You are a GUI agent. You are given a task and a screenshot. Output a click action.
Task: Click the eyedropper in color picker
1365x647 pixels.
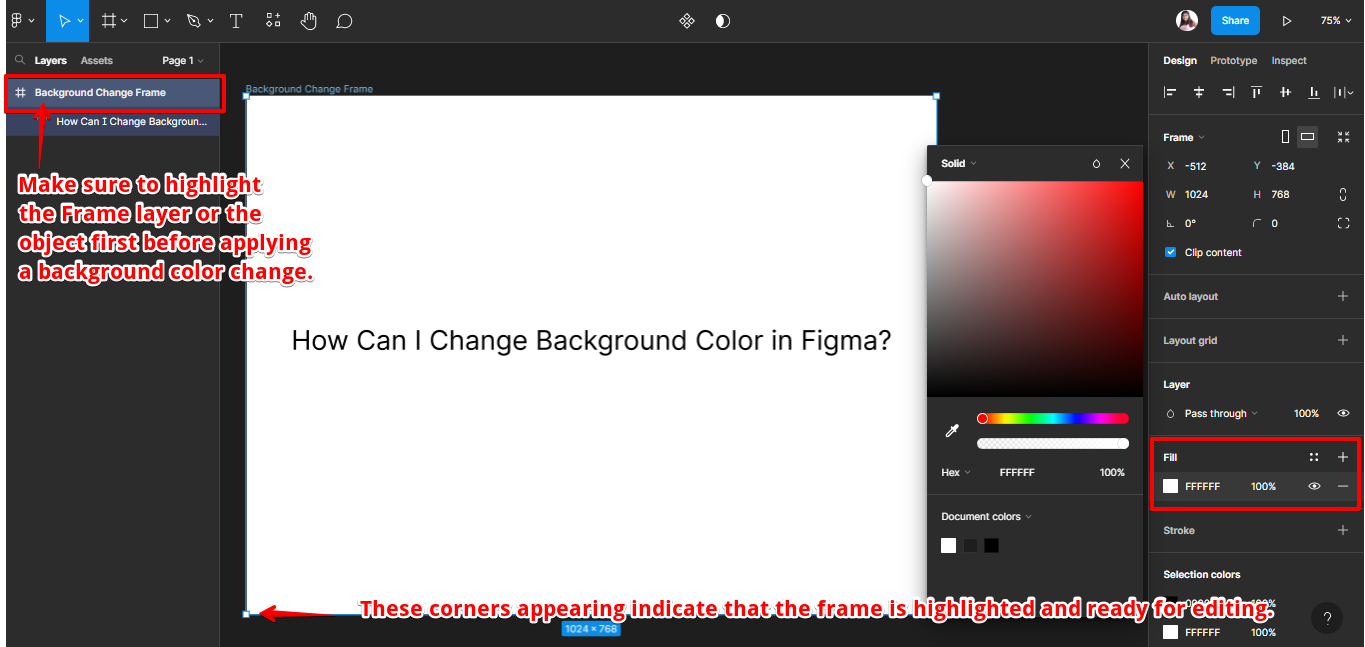[x=952, y=431]
